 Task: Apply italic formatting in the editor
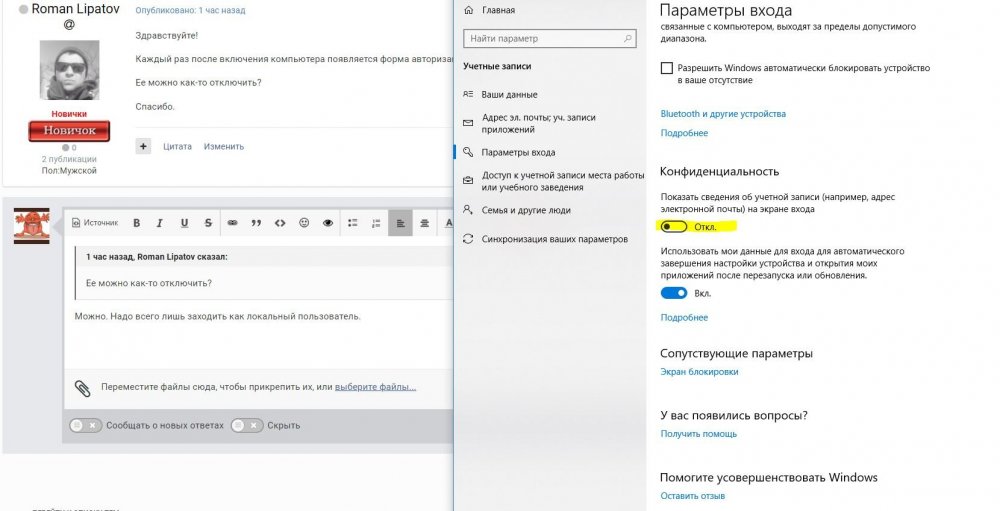160,223
